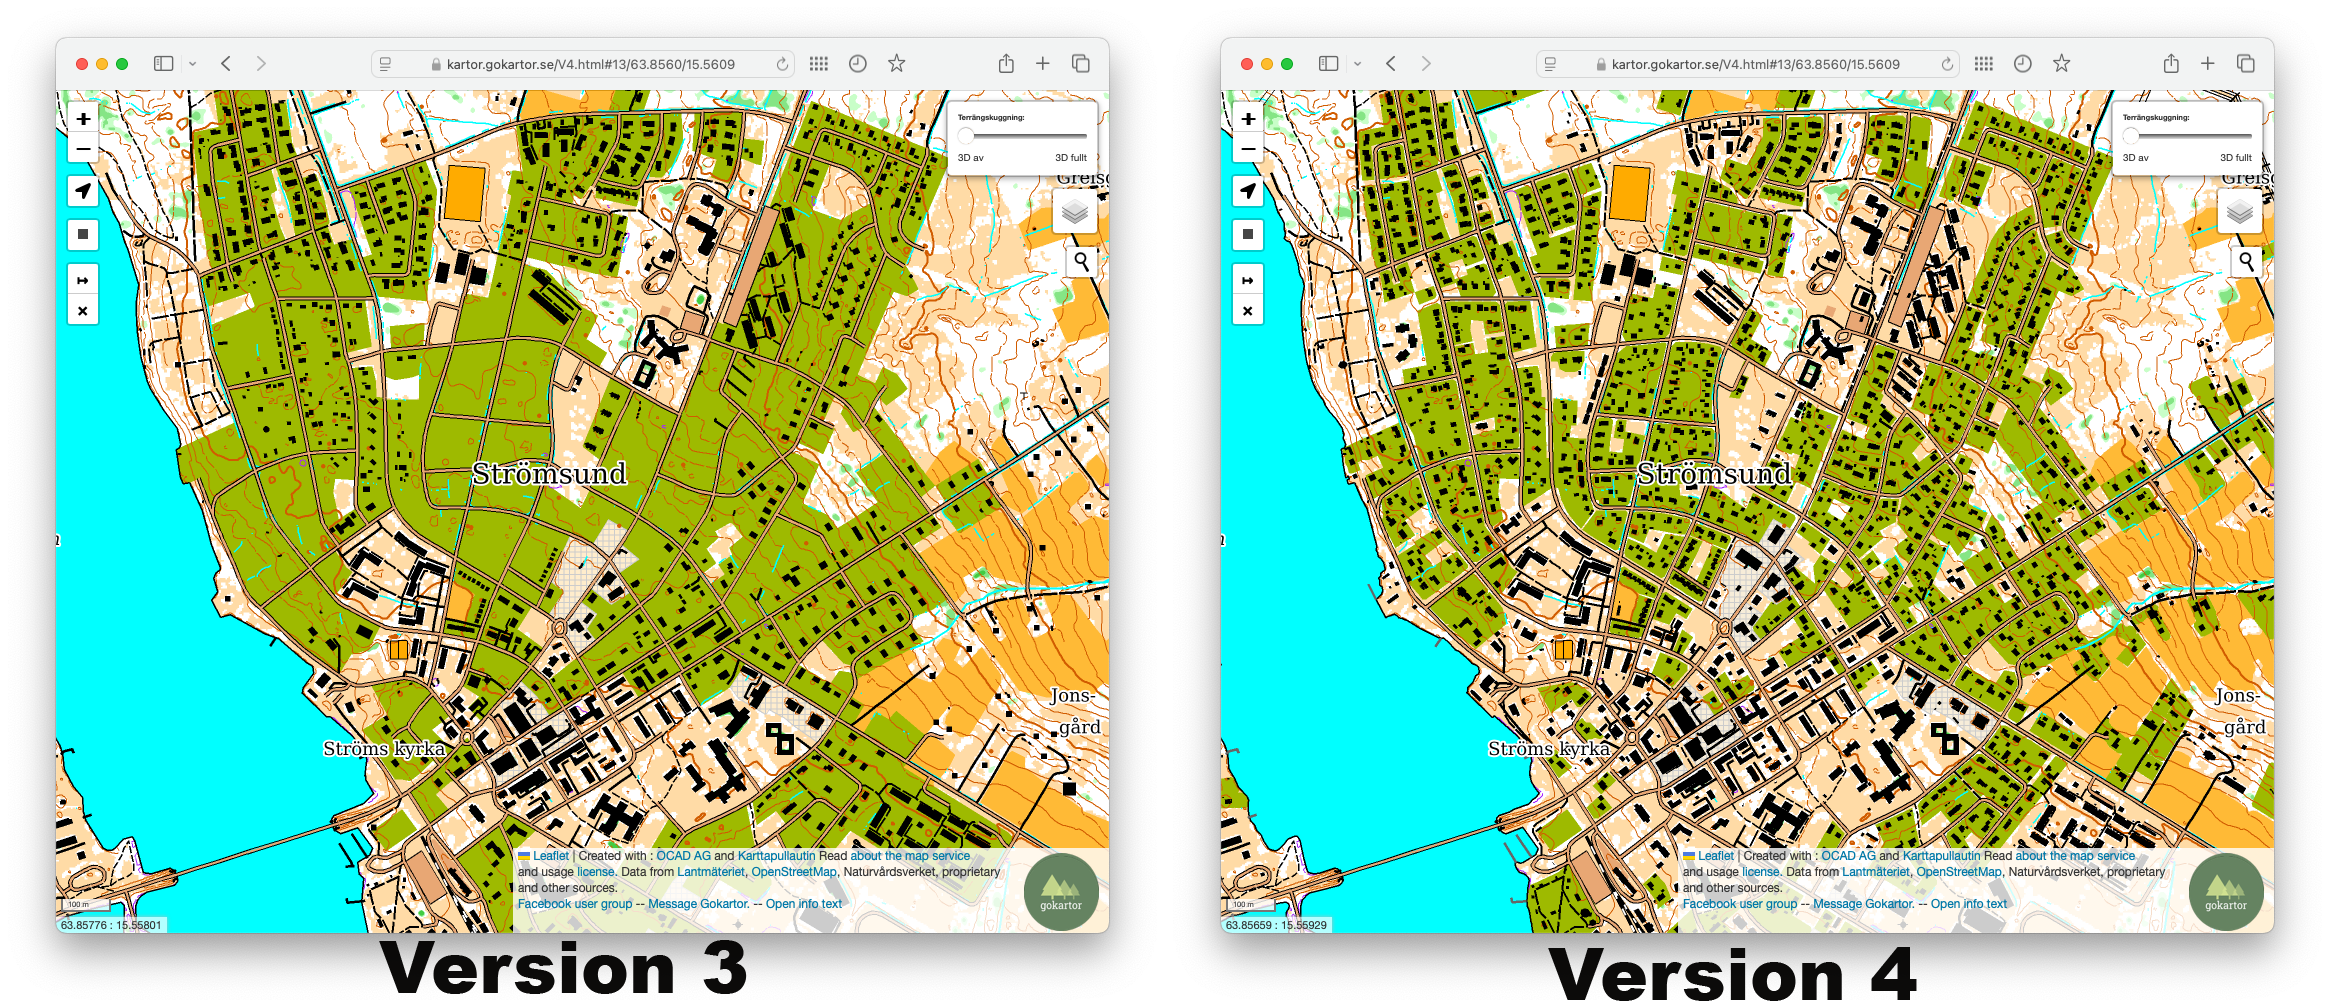The image size is (2330, 1007).
Task: Click the gokartor logo in Version 4 map
Action: coord(2226,892)
